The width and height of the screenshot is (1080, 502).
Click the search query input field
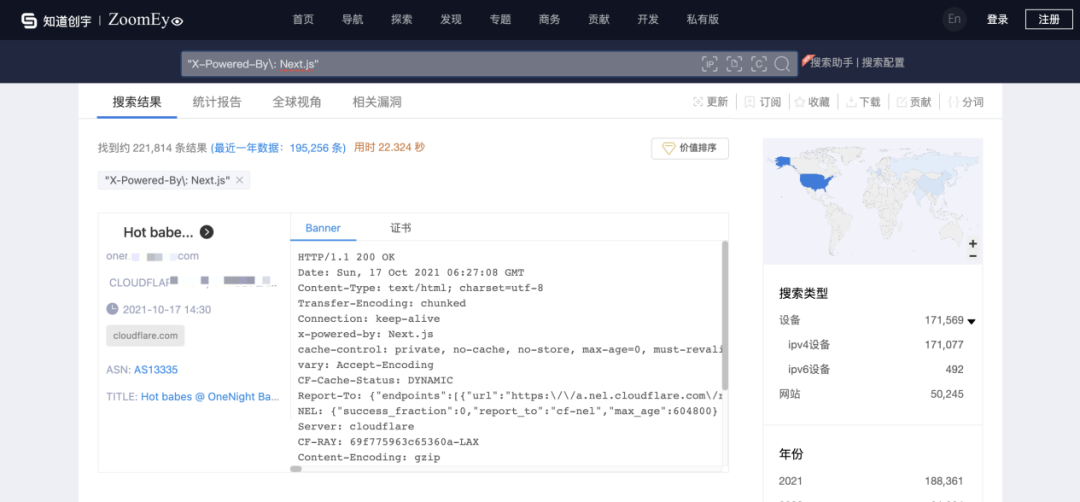(x=441, y=64)
